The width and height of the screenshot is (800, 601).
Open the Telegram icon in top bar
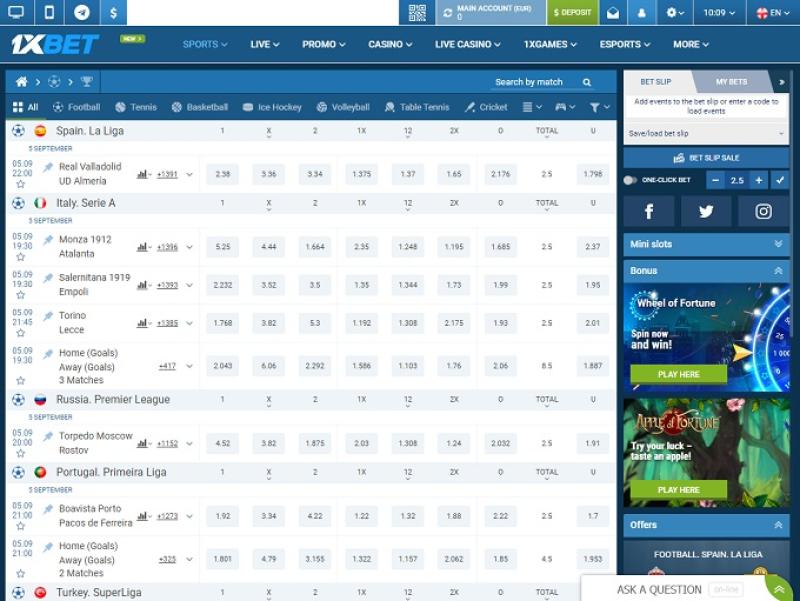81,13
